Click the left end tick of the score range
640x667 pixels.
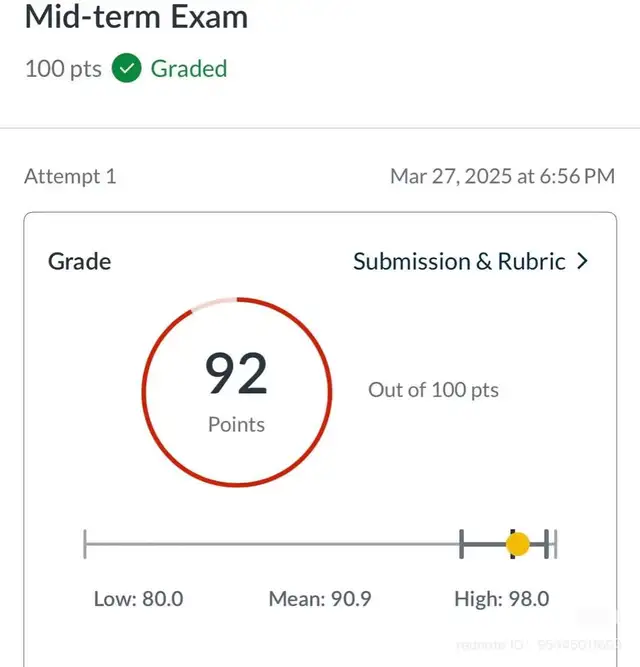[85, 544]
